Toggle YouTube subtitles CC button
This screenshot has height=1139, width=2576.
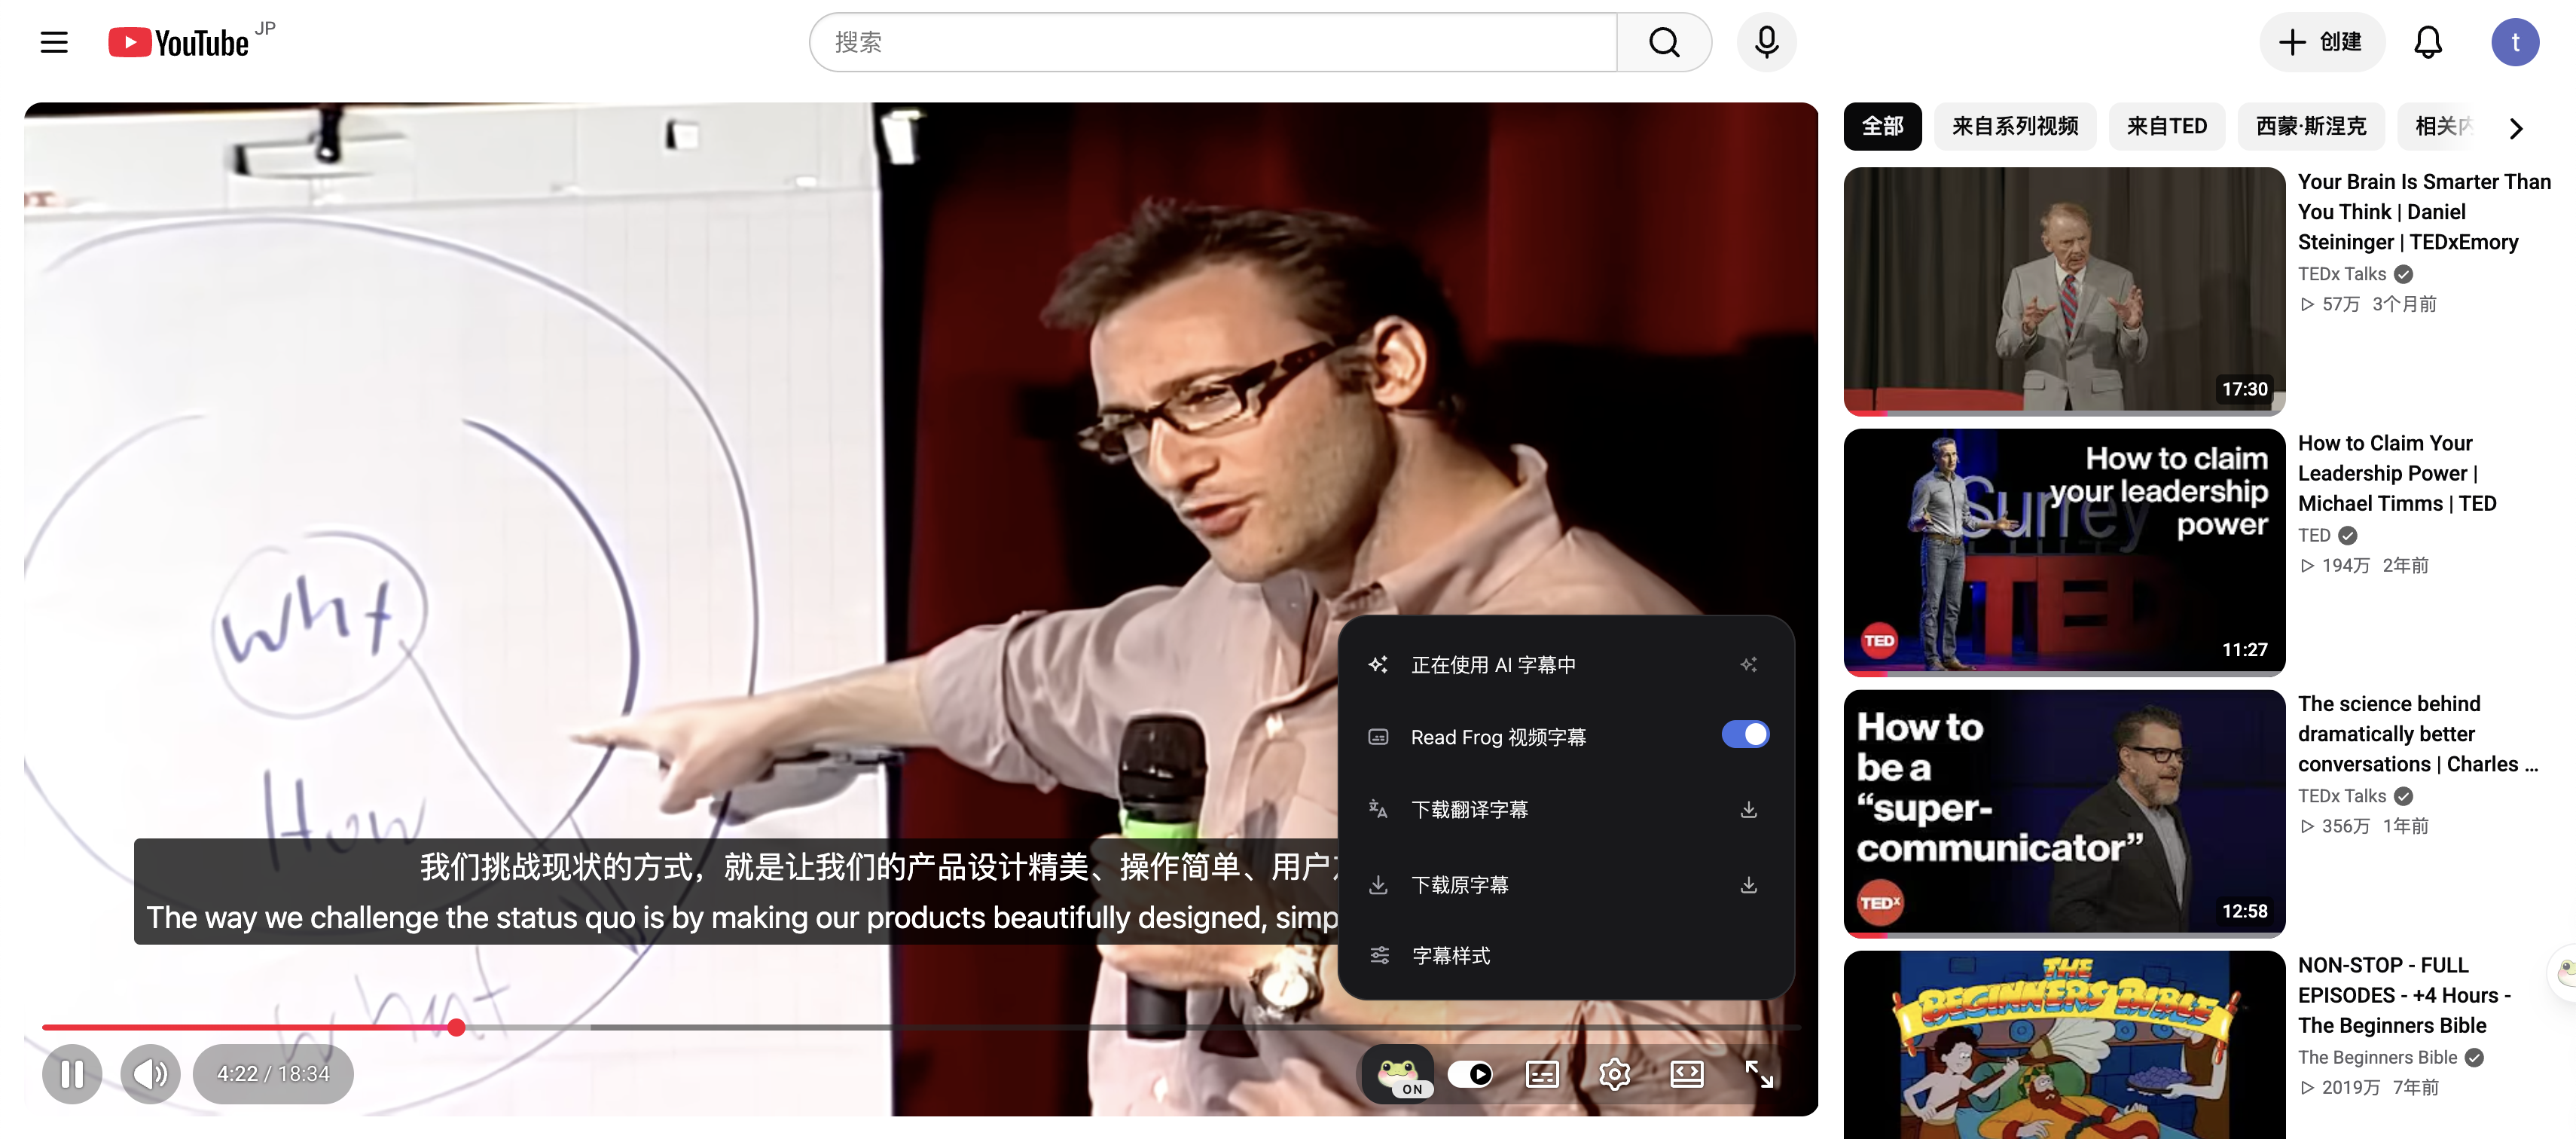(x=1542, y=1074)
